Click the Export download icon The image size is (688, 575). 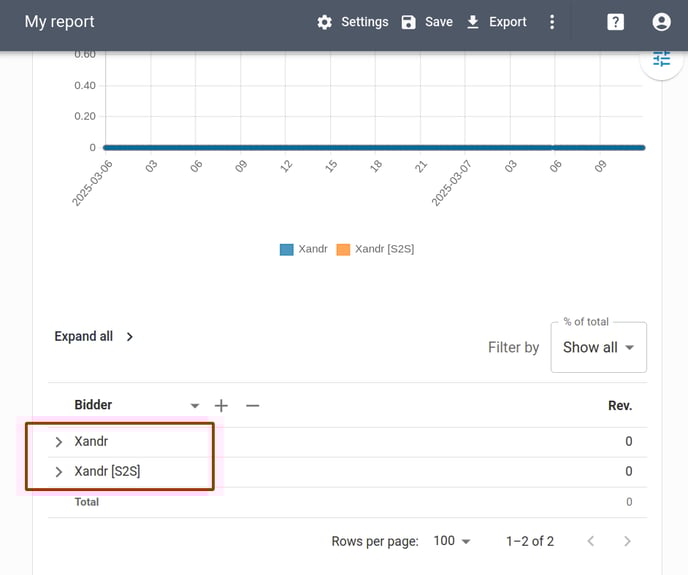[473, 22]
